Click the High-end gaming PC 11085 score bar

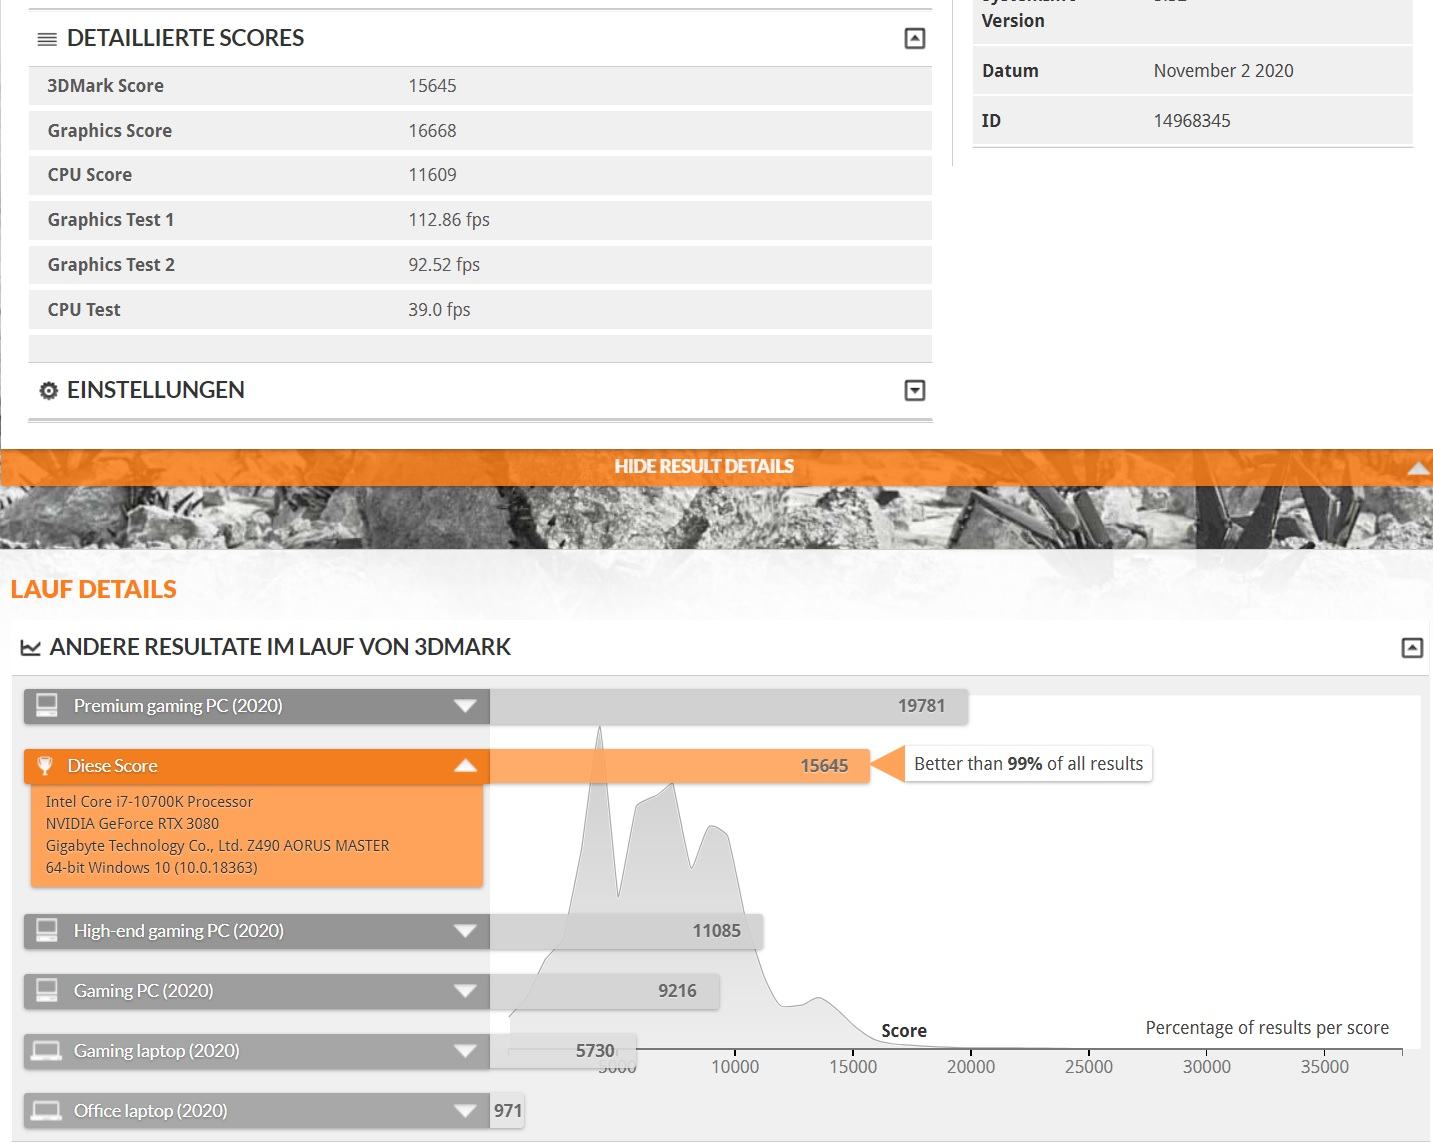click(626, 931)
